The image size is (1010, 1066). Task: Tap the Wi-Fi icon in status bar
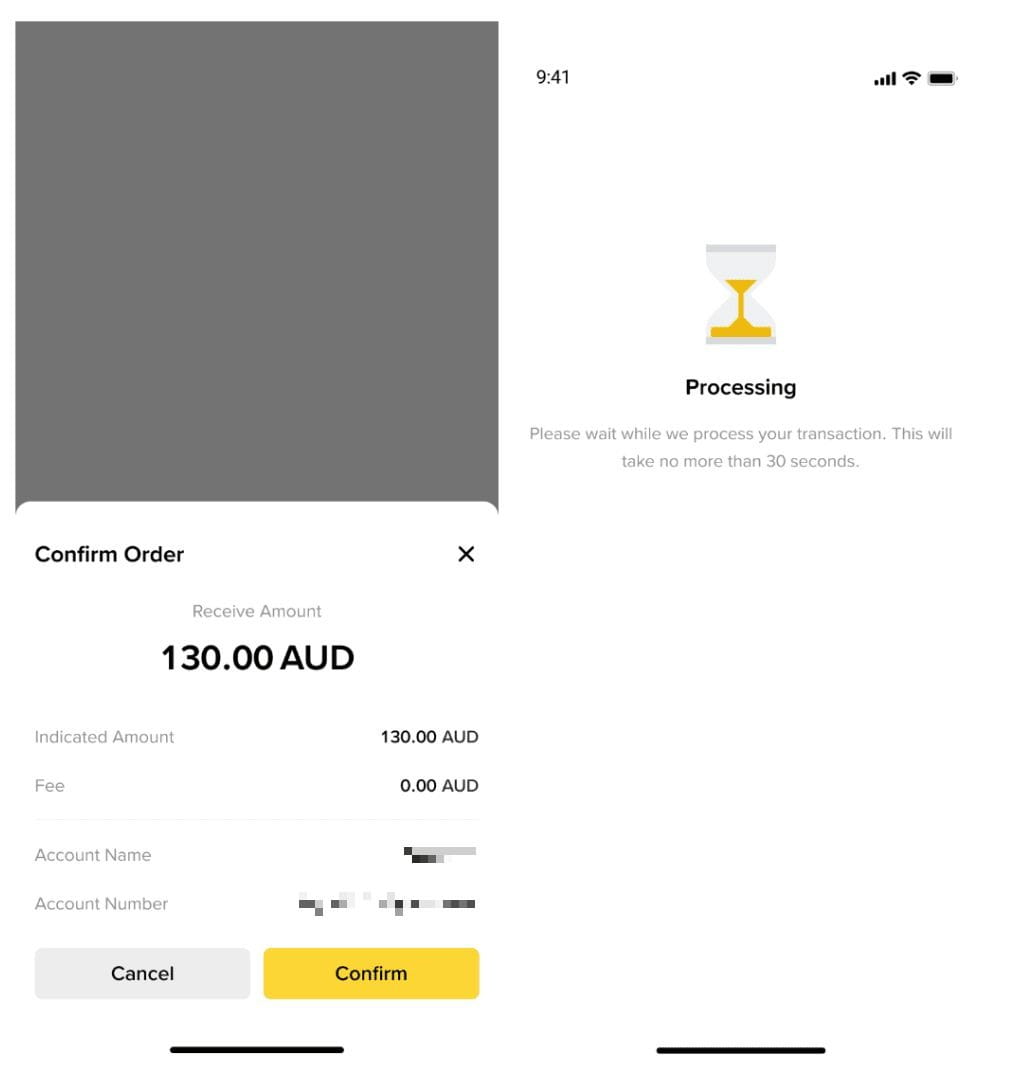(x=910, y=77)
